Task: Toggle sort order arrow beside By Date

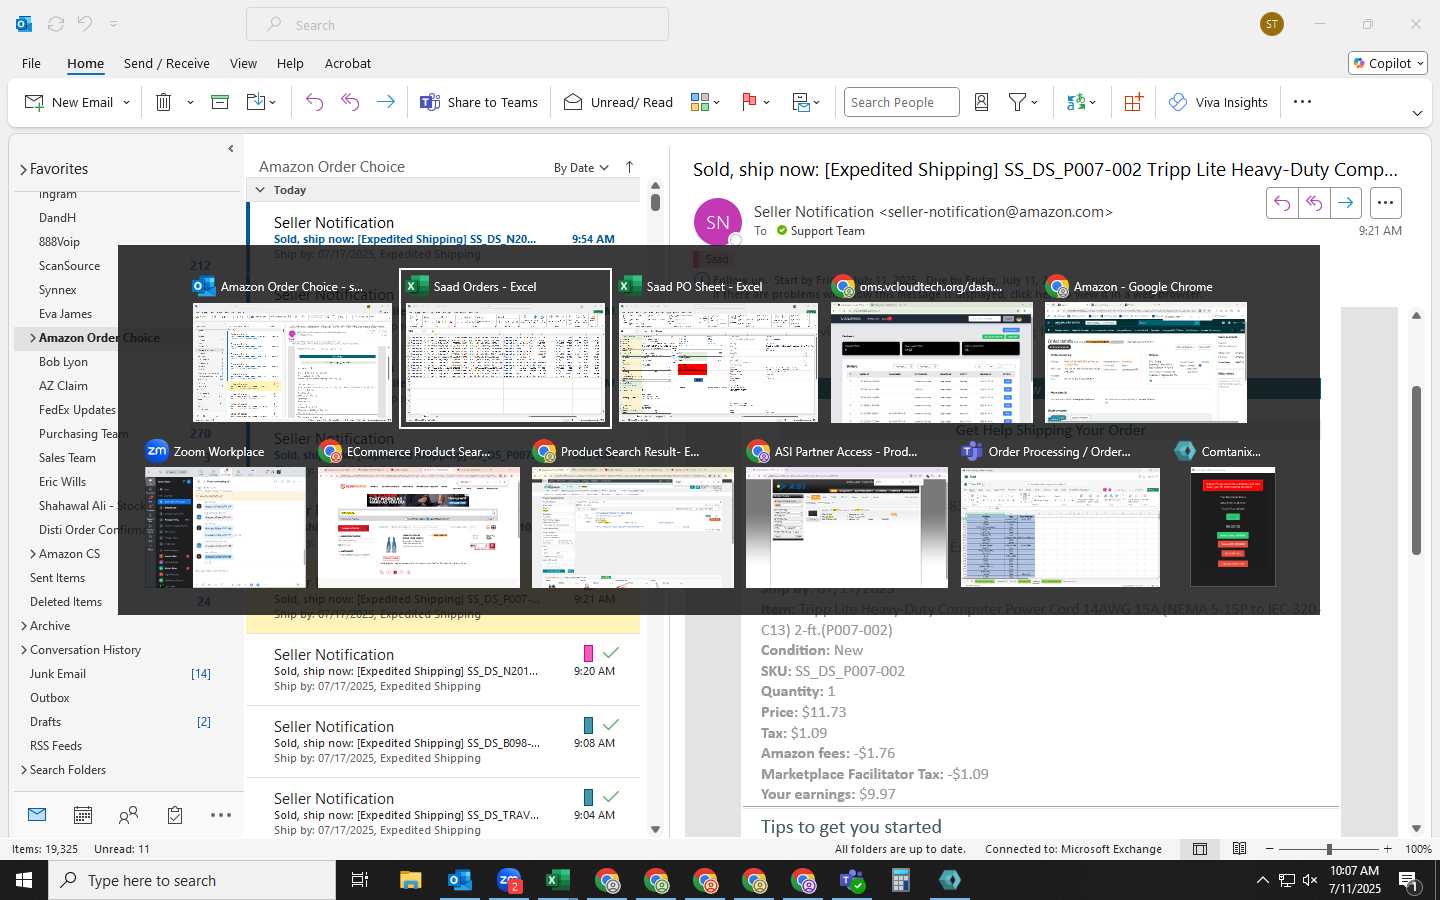Action: (x=629, y=167)
